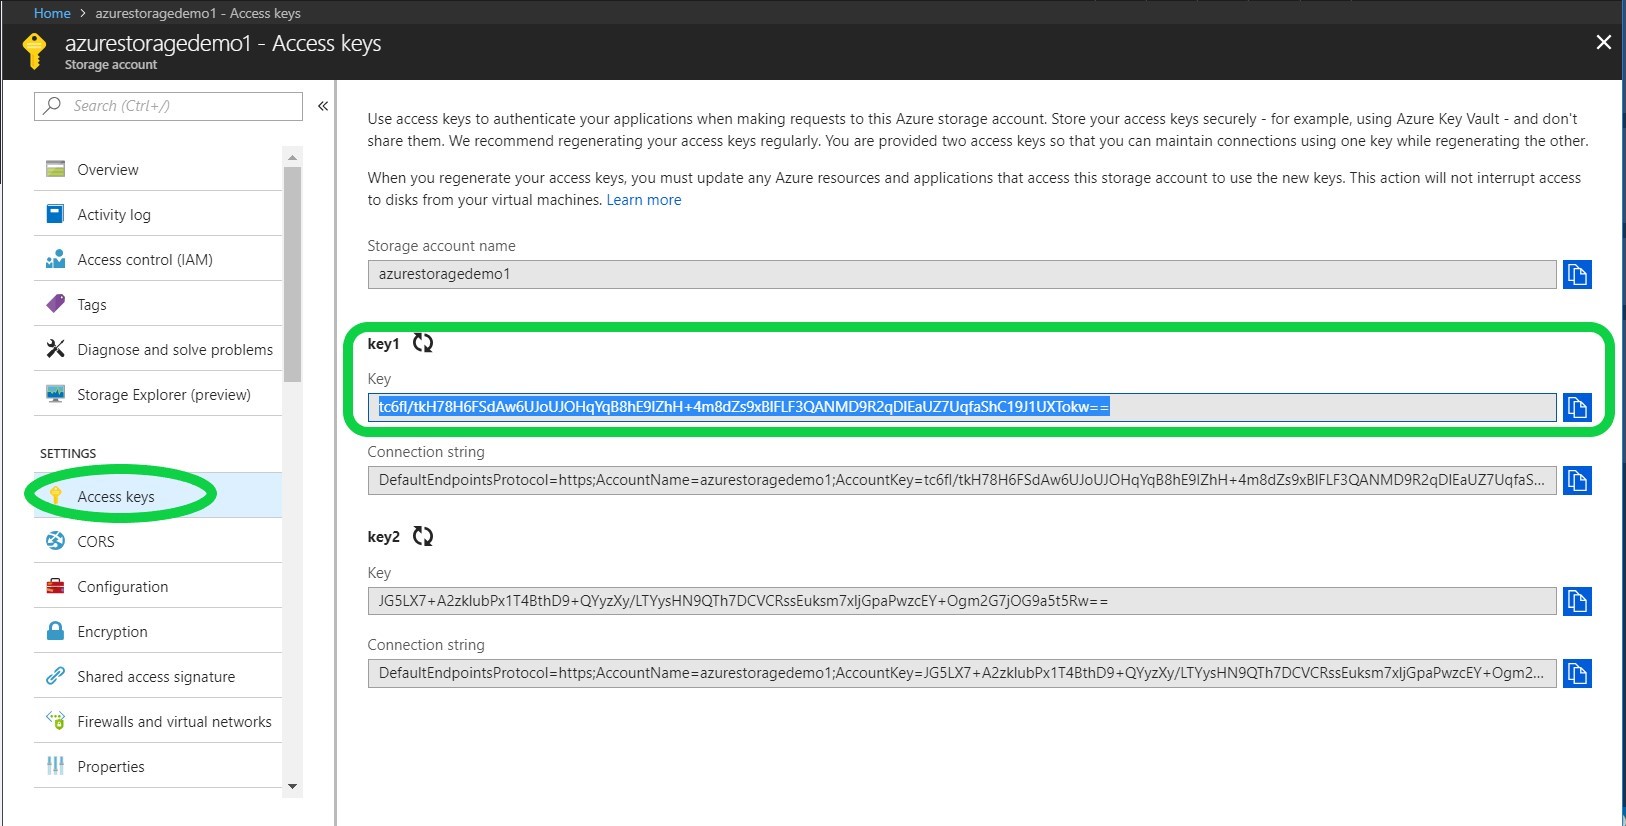Image resolution: width=1626 pixels, height=826 pixels.
Task: Collapse the left navigation menu
Action: point(323,106)
